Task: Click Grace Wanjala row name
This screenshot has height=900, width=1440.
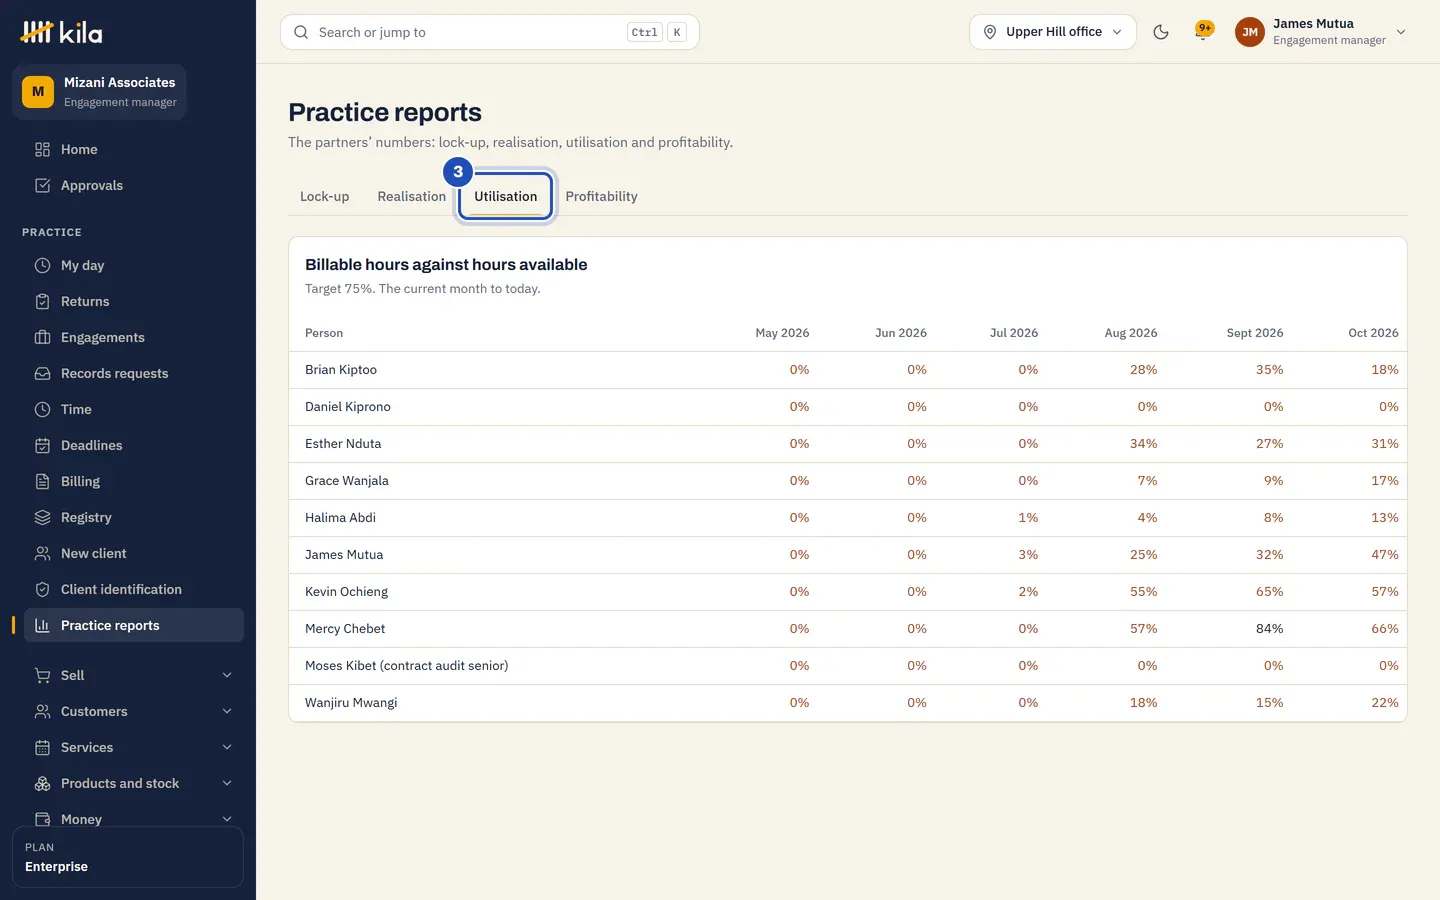Action: point(347,481)
